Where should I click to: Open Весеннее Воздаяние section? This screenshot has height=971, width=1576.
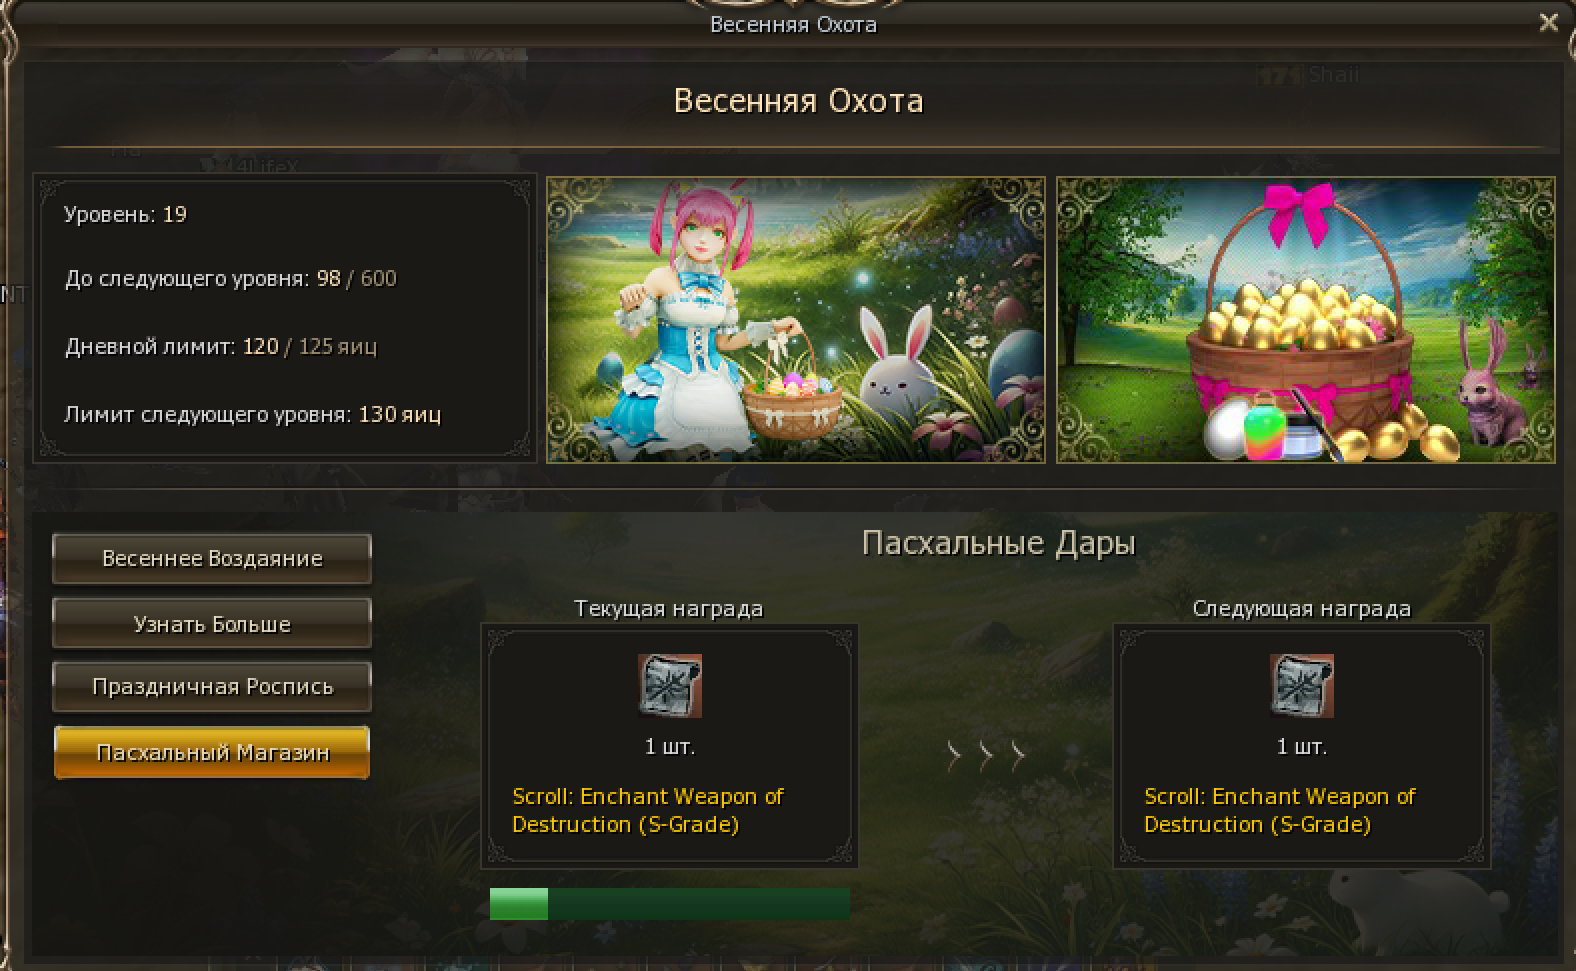(x=212, y=558)
